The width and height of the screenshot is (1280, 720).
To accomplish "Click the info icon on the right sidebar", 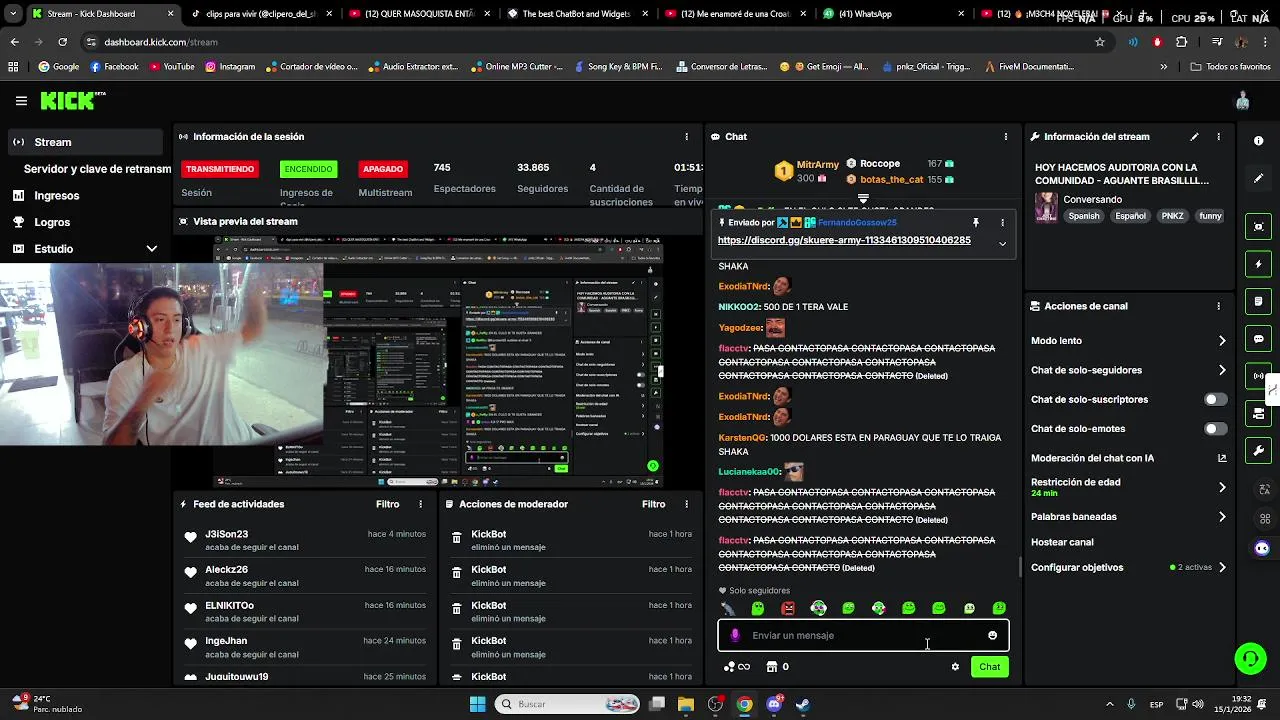I will point(1258,141).
